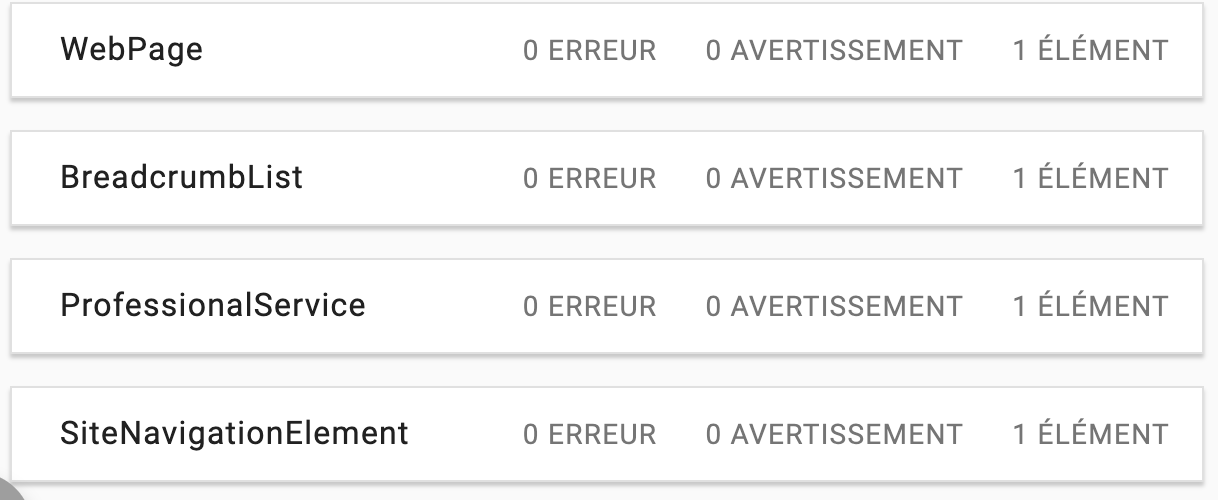Select the BreadcrumbList type name text
Image resolution: width=1218 pixels, height=500 pixels.
point(181,178)
